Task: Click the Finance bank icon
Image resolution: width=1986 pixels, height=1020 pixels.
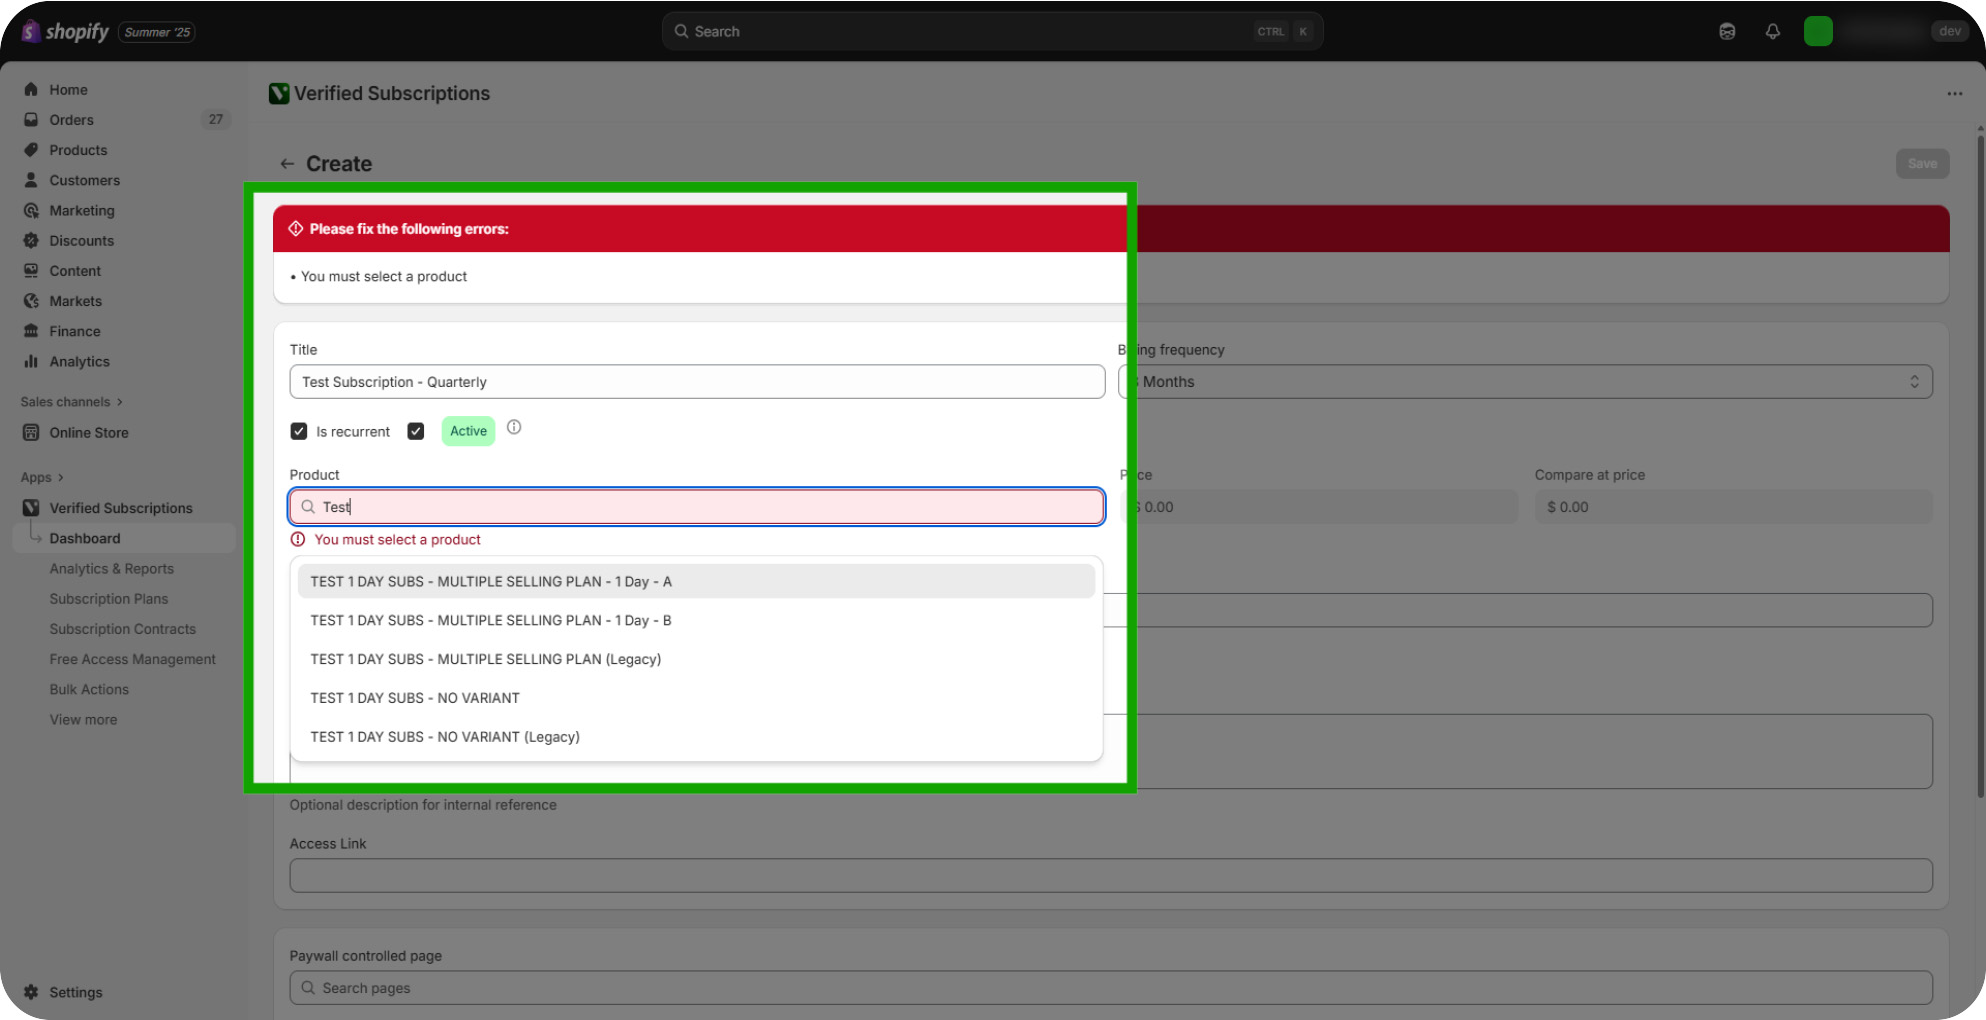Action: 31,331
